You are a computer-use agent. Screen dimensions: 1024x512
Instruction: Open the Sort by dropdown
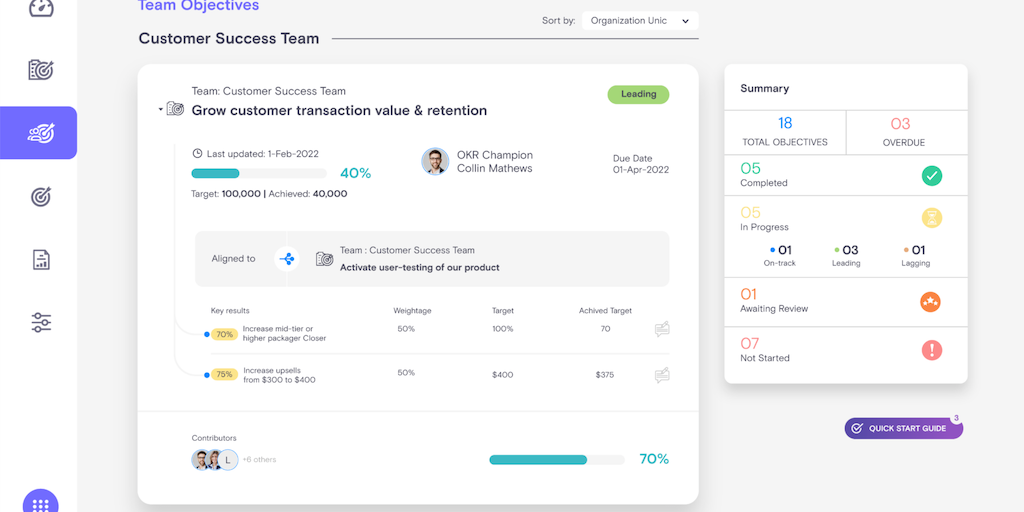(640, 21)
